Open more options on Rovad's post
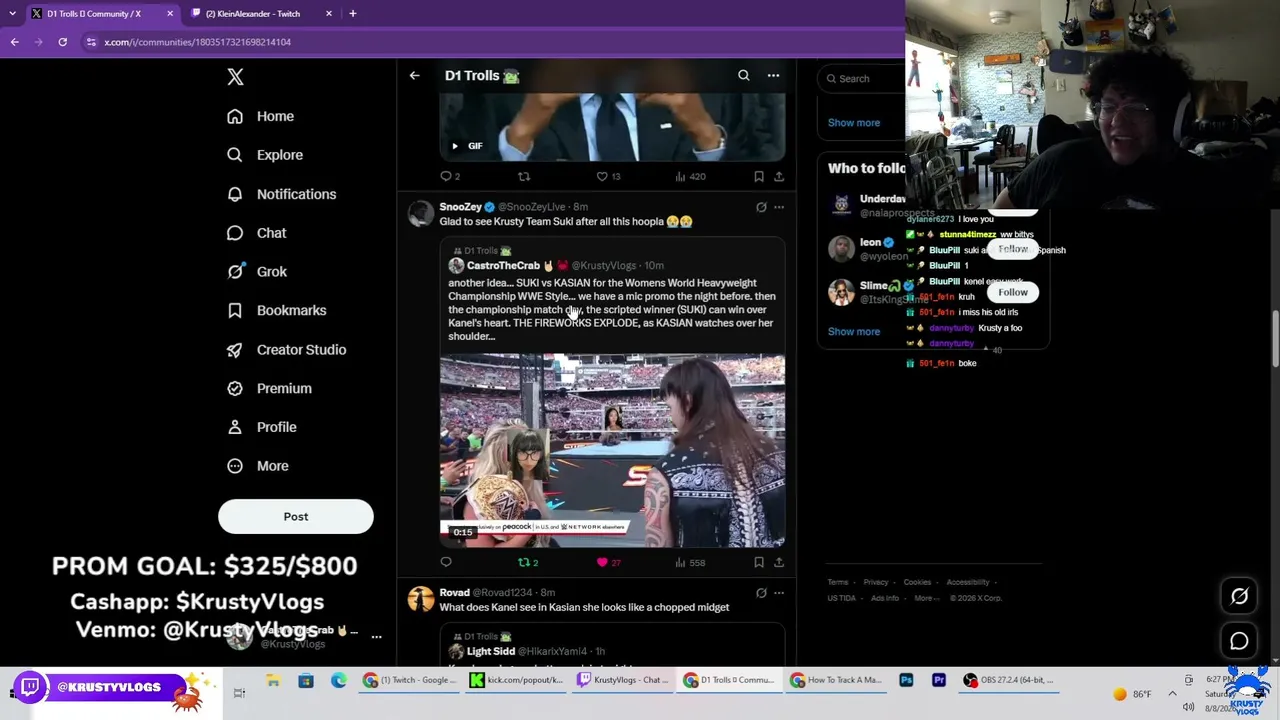The width and height of the screenshot is (1280, 720). [779, 593]
